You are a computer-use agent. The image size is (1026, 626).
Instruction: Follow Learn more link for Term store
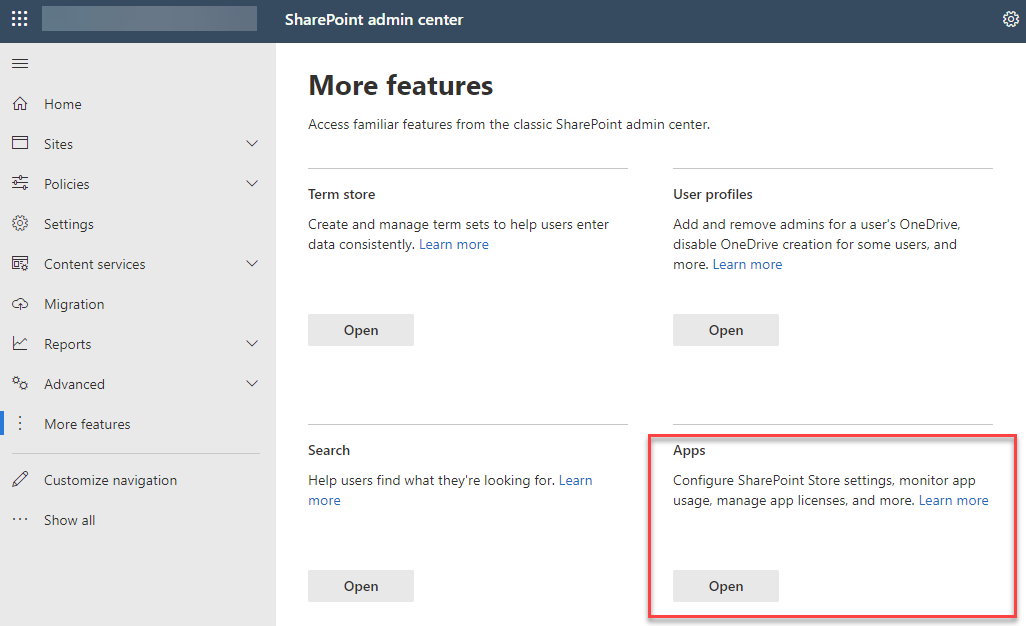click(x=453, y=244)
